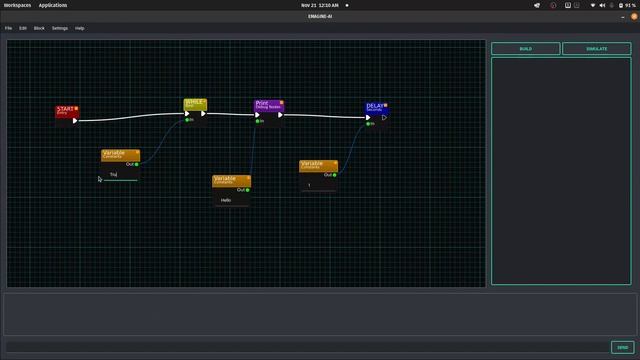The image size is (640, 360).
Task: Open the clock and calendar in top bar
Action: click(320, 5)
